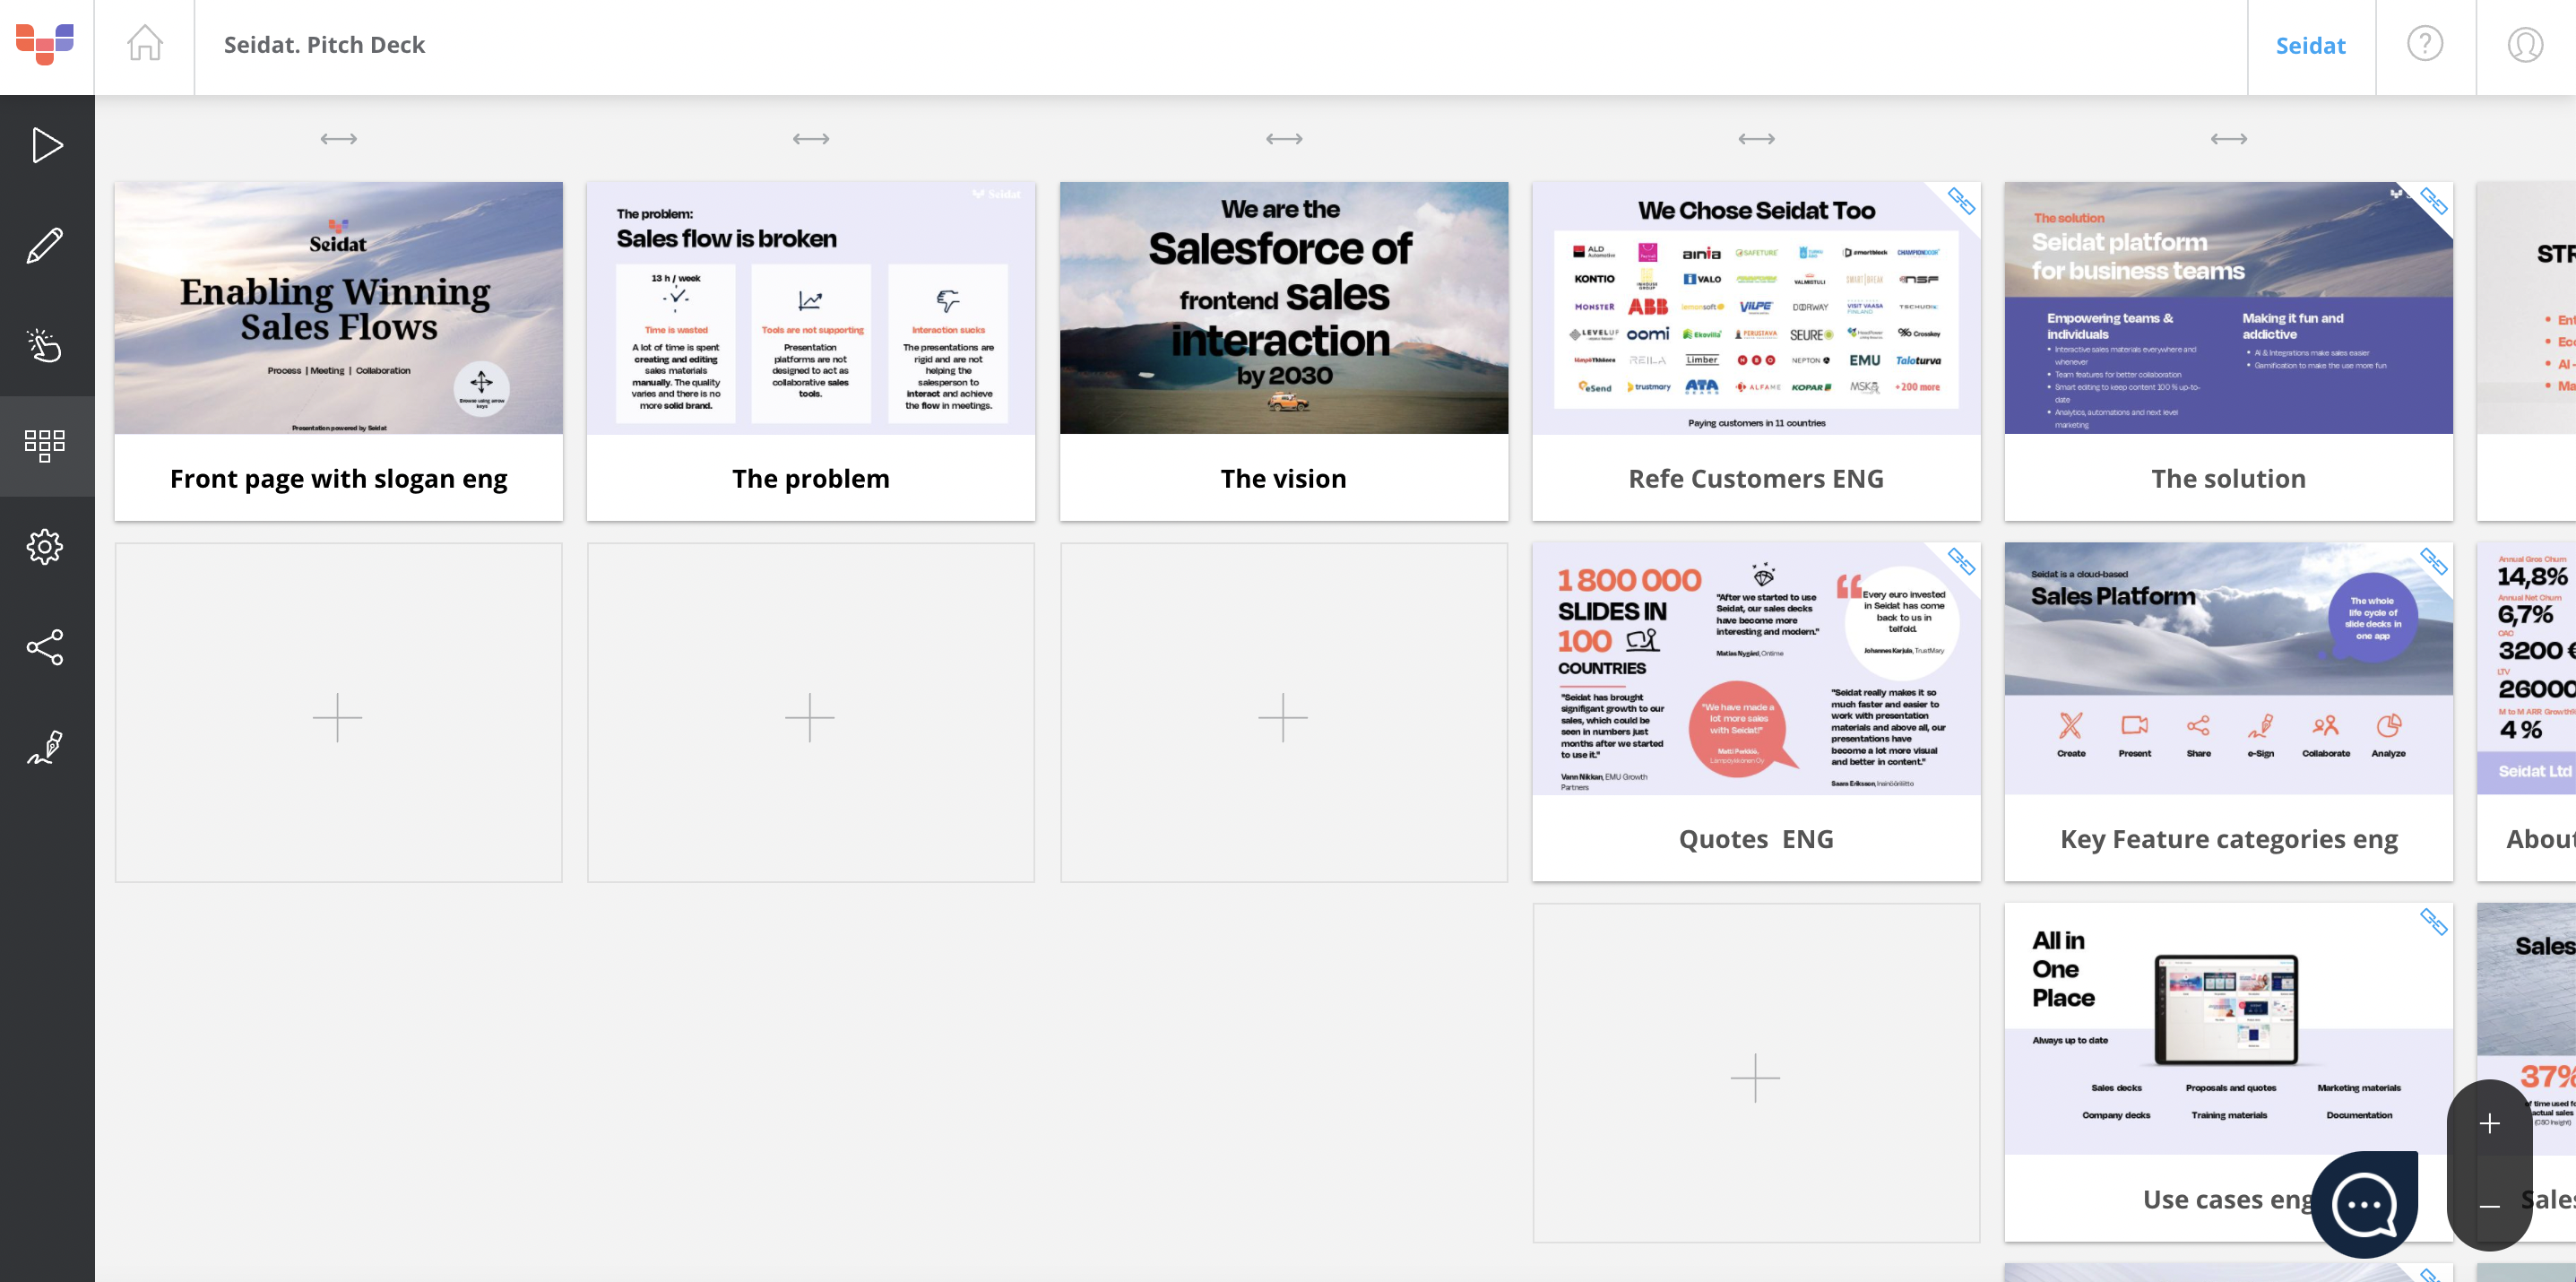The height and width of the screenshot is (1282, 2576).
Task: Click column arrow above The solution slide
Action: pos(2229,138)
